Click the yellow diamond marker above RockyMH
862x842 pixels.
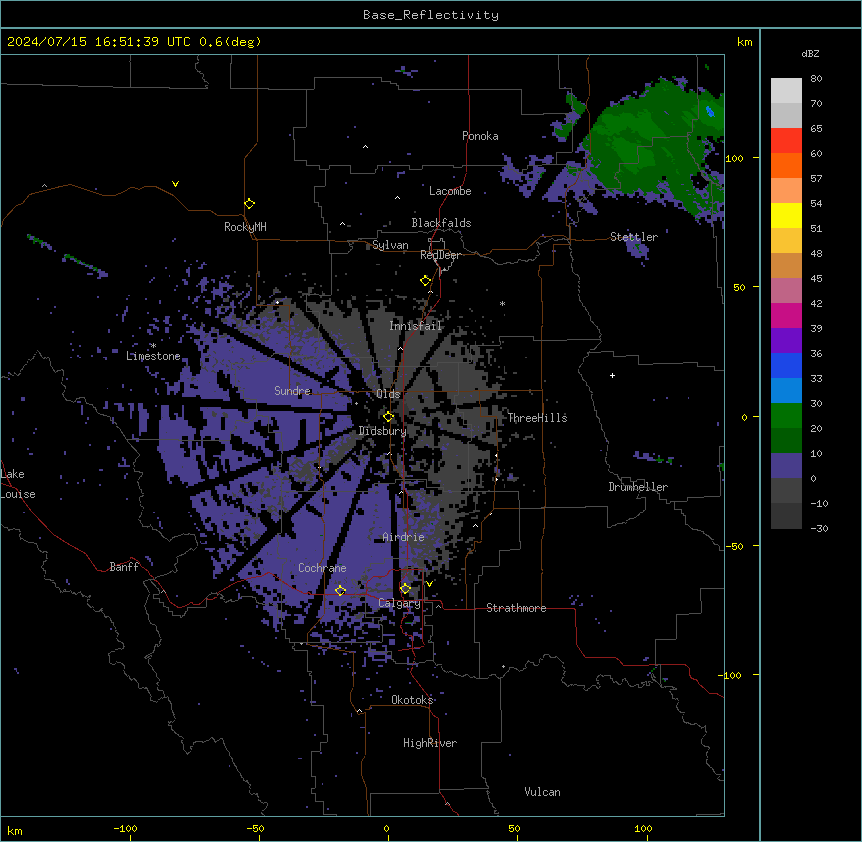click(249, 204)
